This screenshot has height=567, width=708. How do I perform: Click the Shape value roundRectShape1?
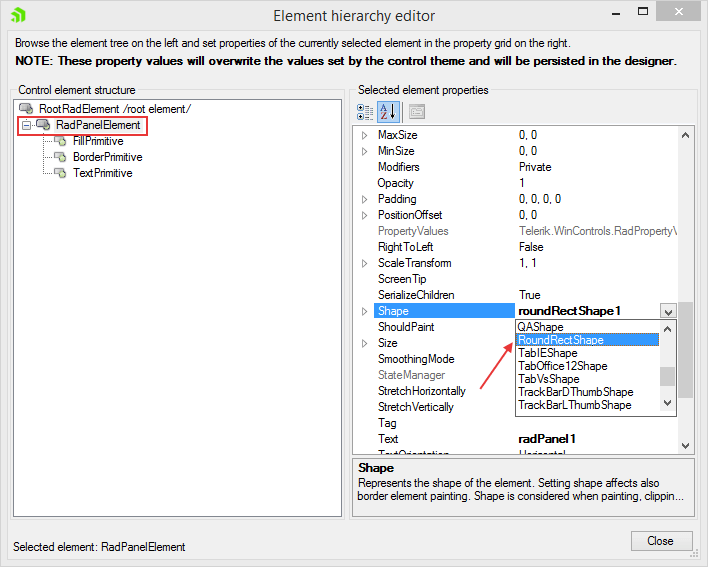(569, 311)
